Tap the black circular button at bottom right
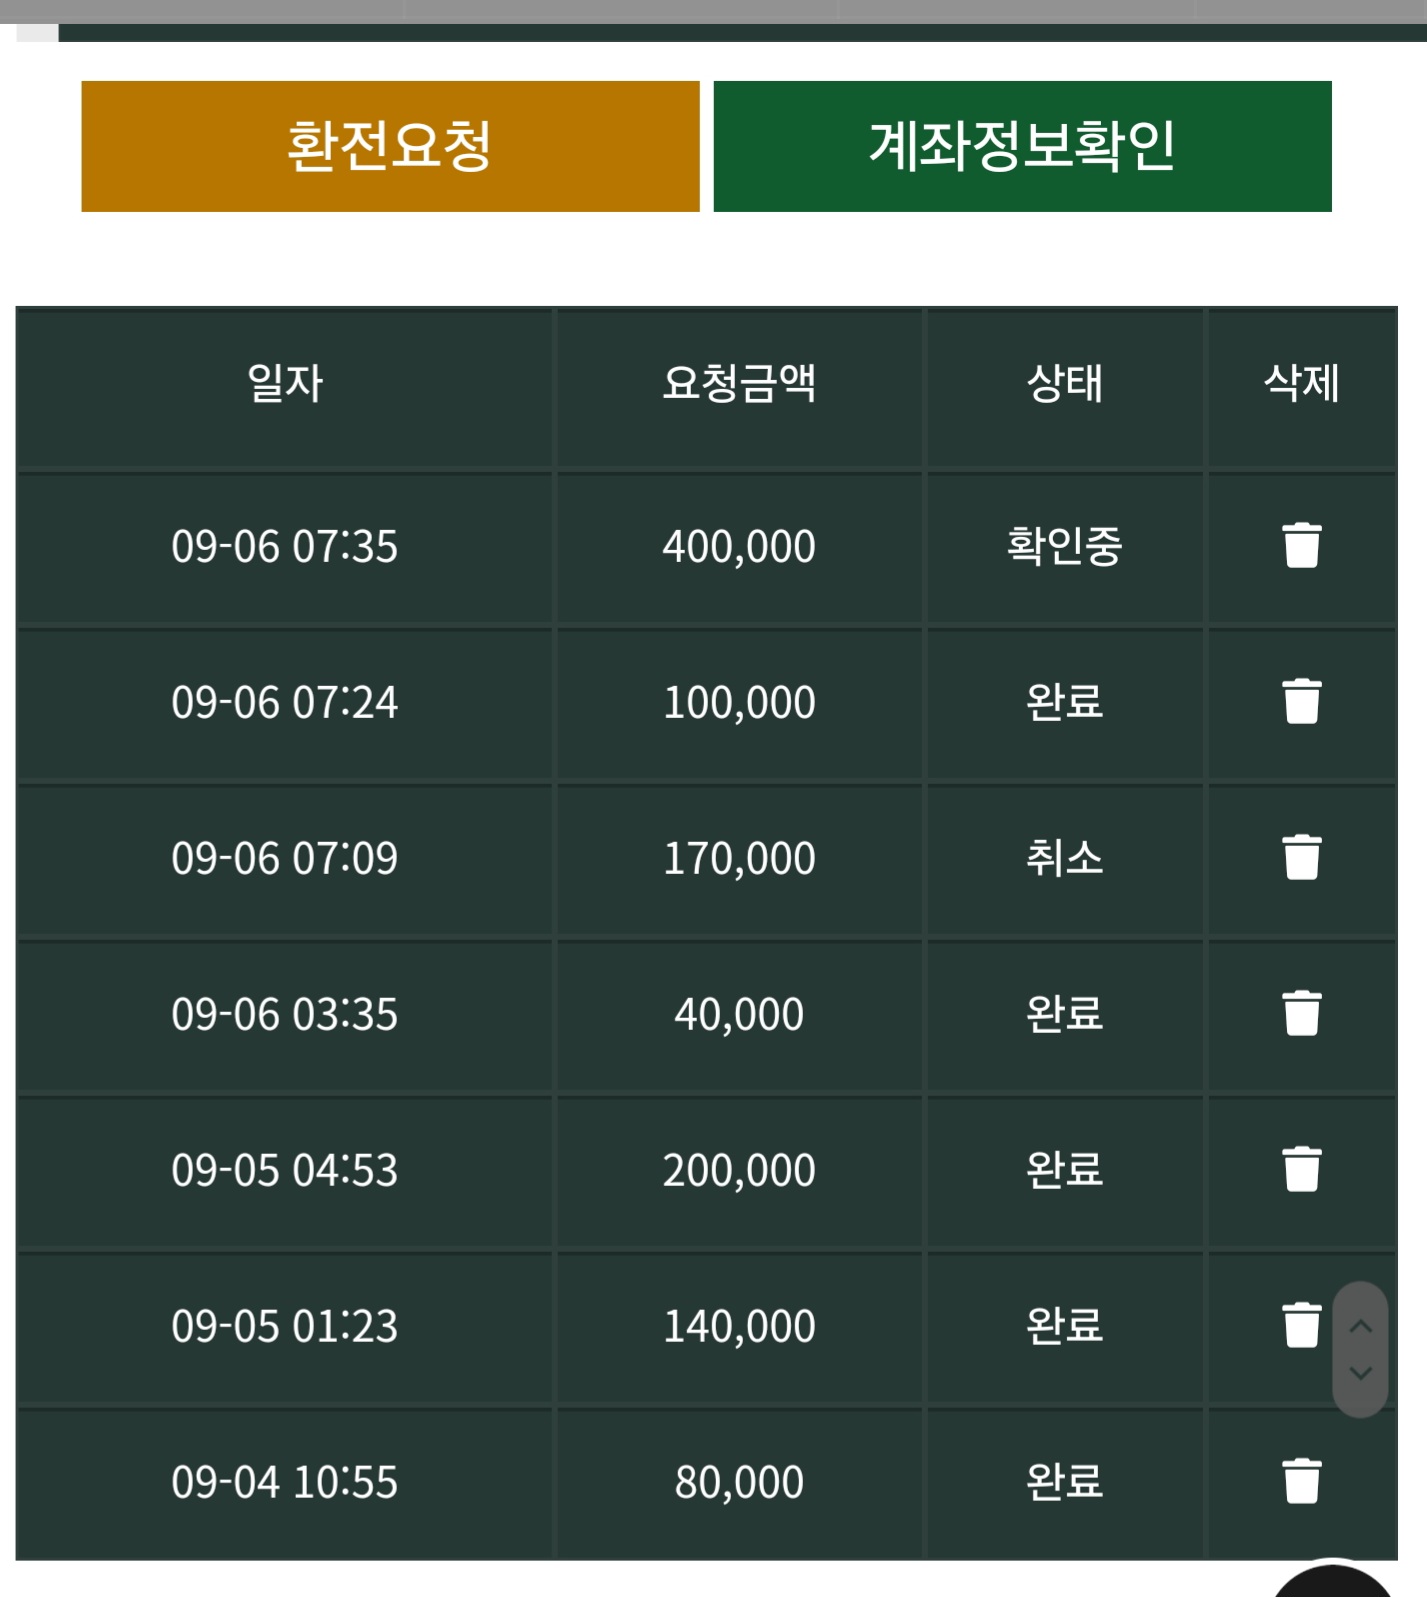The width and height of the screenshot is (1427, 1597). pos(1332,1580)
